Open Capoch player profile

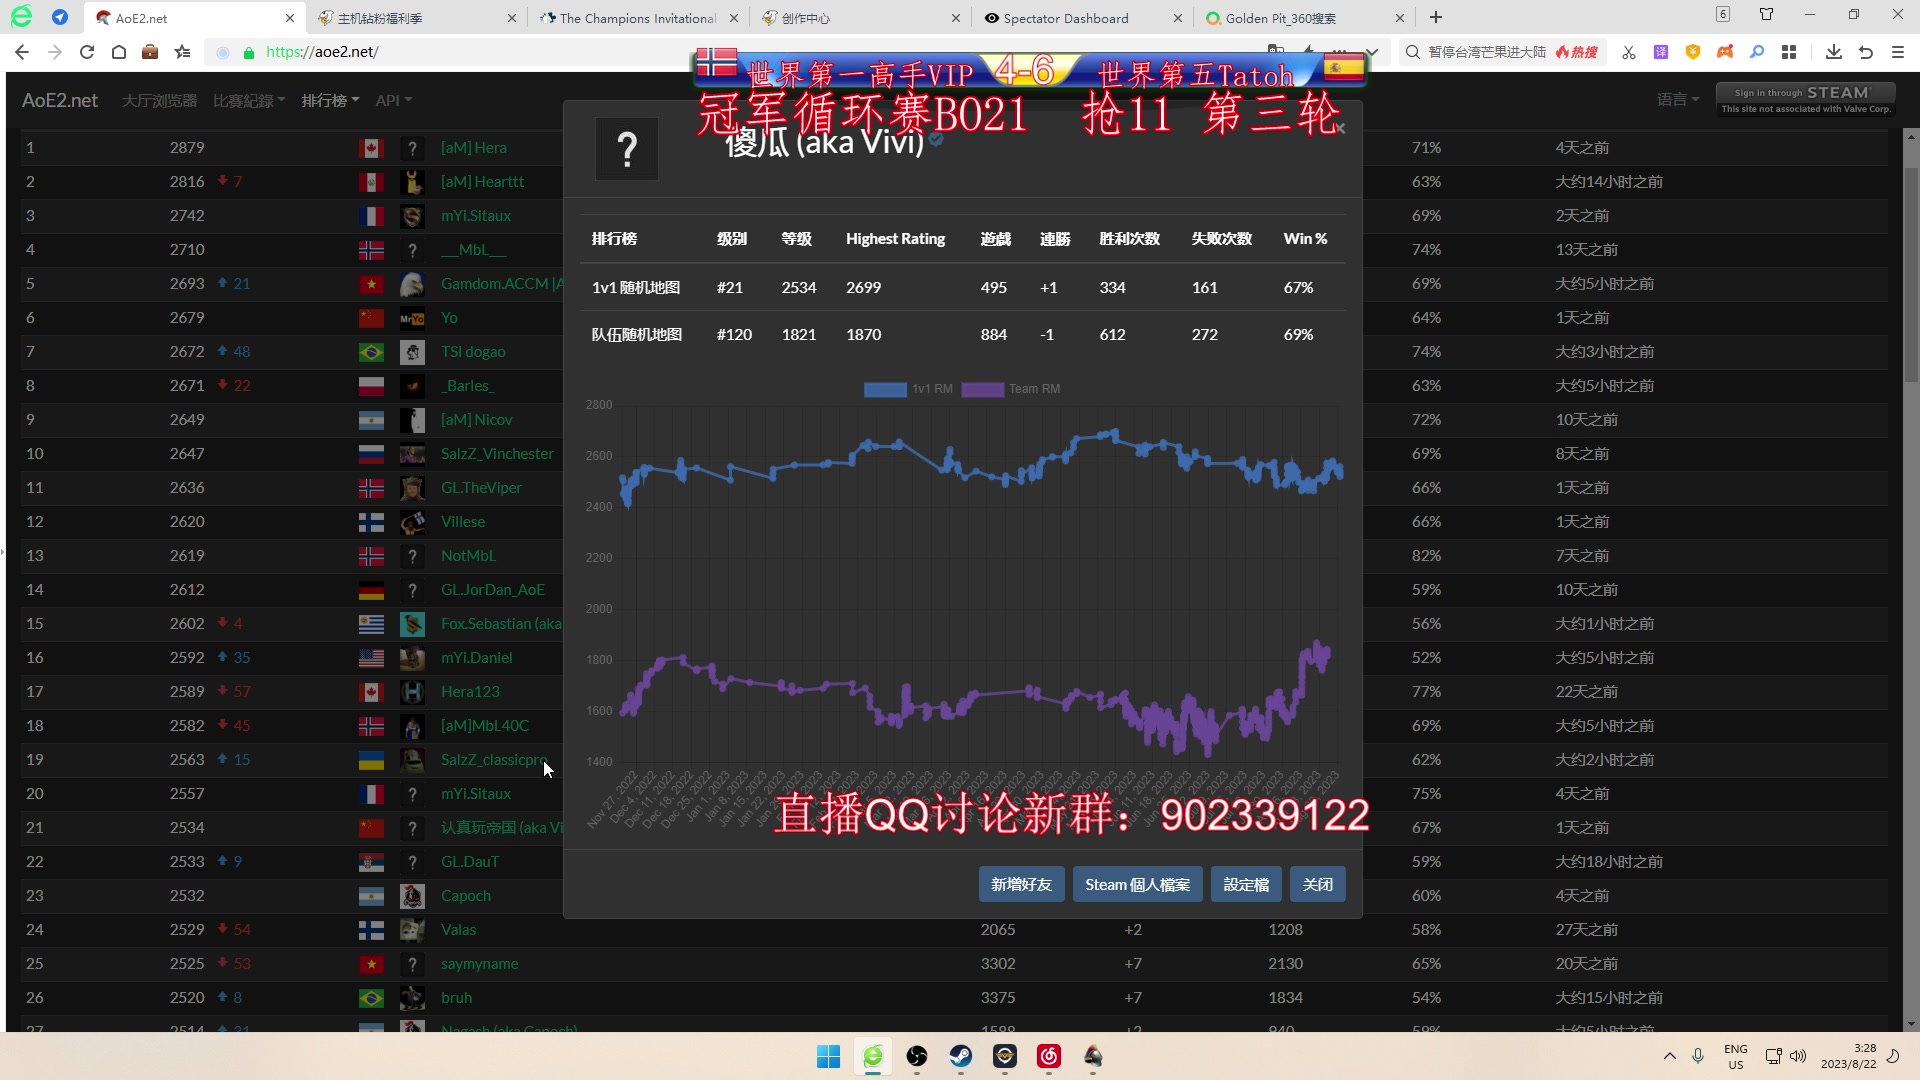[465, 896]
